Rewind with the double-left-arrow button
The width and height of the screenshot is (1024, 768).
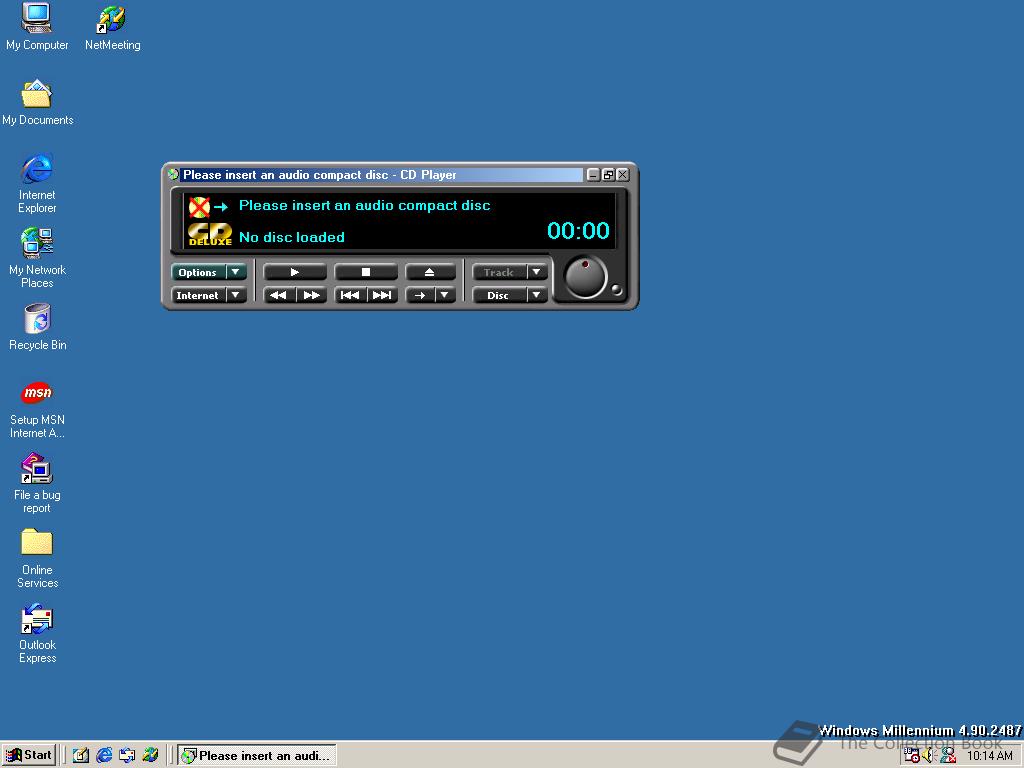(x=279, y=295)
